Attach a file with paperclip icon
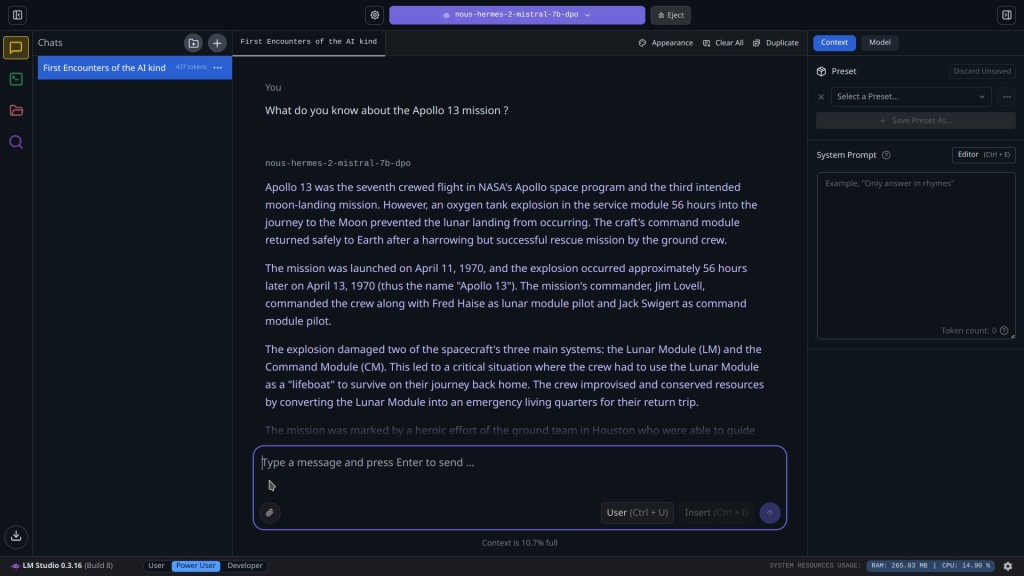Screen dimensions: 1024x576 pyautogui.click(x=270, y=513)
